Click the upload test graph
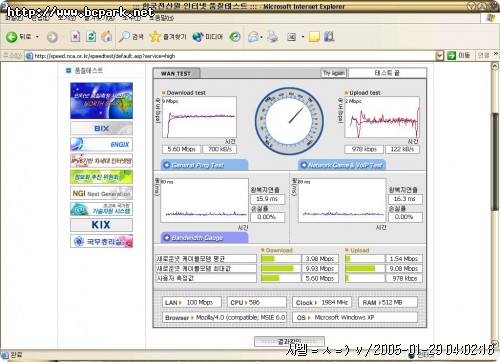 (382, 117)
